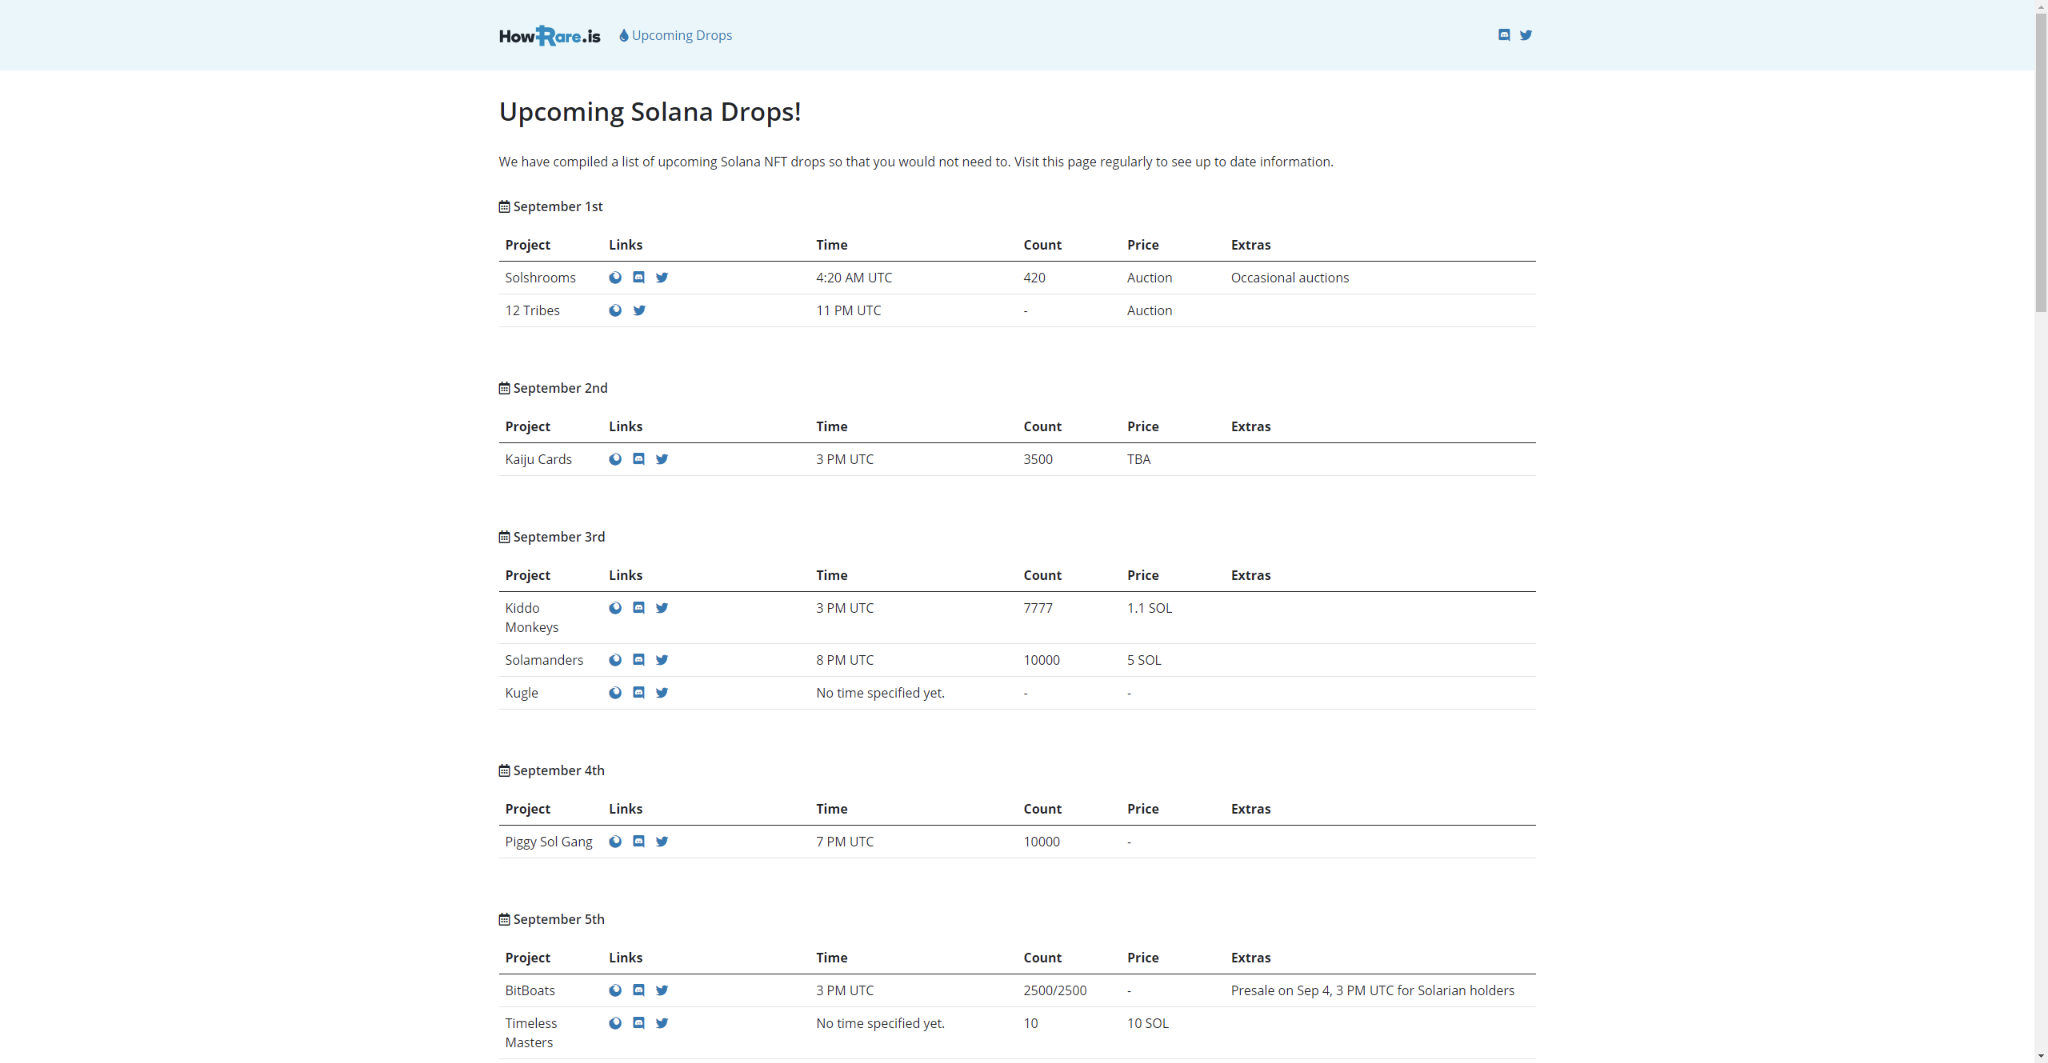Open the Timeless Masters Twitter icon
This screenshot has height=1063, width=2048.
tap(662, 1023)
